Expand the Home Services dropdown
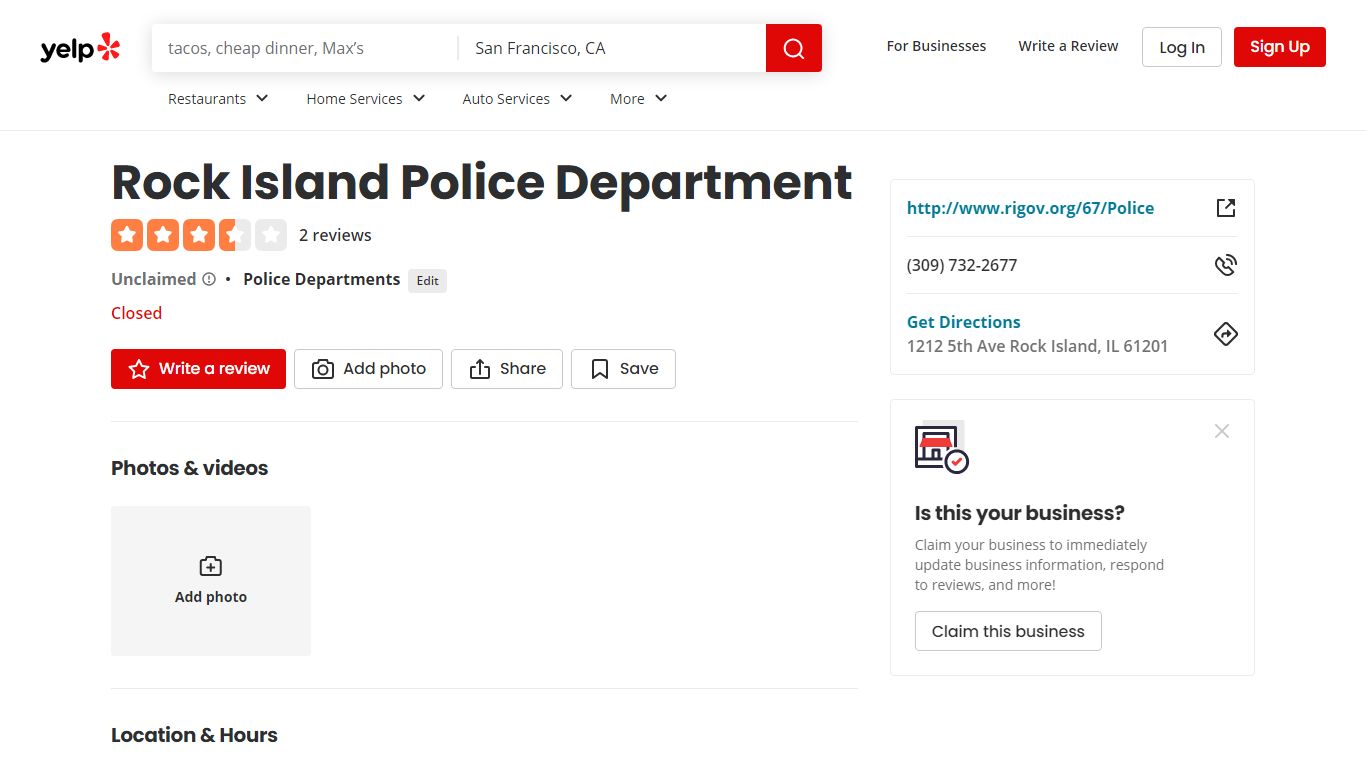The height and width of the screenshot is (768, 1366). 366,99
